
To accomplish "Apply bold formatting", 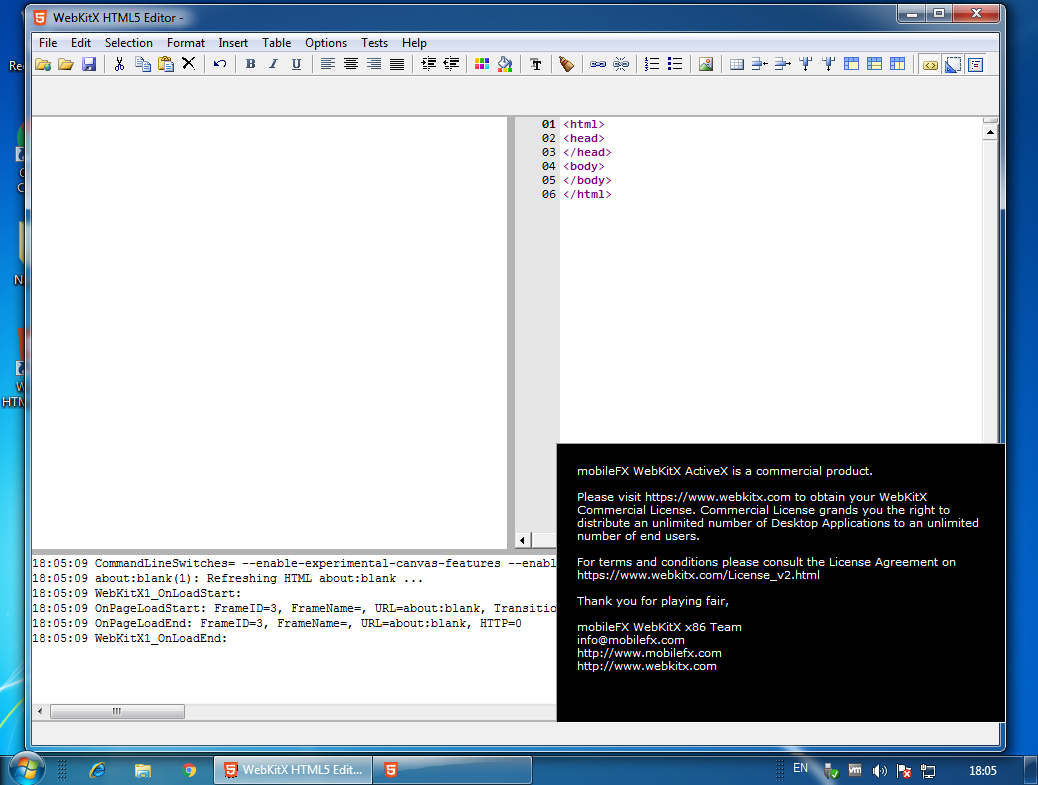I will click(x=250, y=64).
